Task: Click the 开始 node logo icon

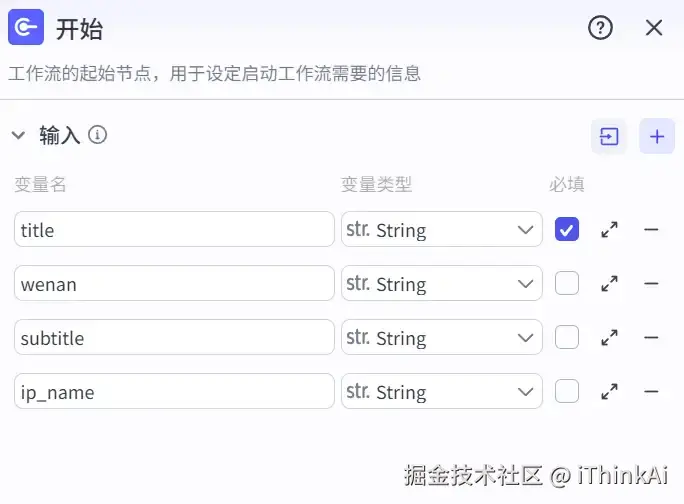Action: point(26,28)
